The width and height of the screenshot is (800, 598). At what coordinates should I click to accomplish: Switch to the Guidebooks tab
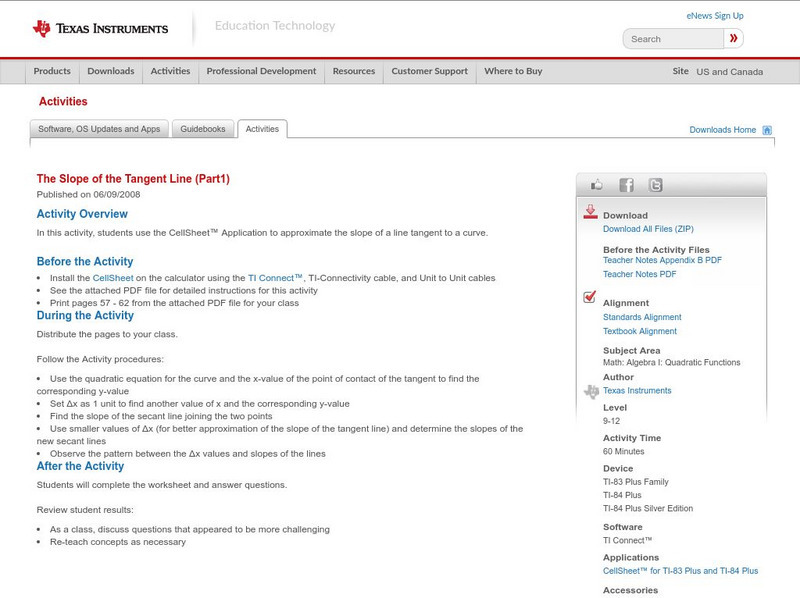pyautogui.click(x=203, y=129)
